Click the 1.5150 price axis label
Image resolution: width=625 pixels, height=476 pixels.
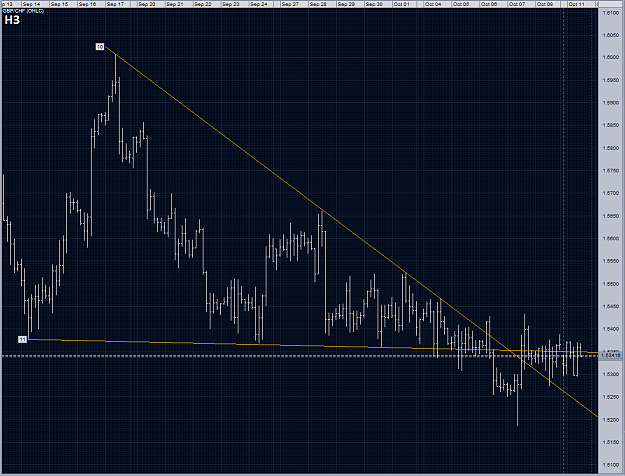(x=610, y=442)
